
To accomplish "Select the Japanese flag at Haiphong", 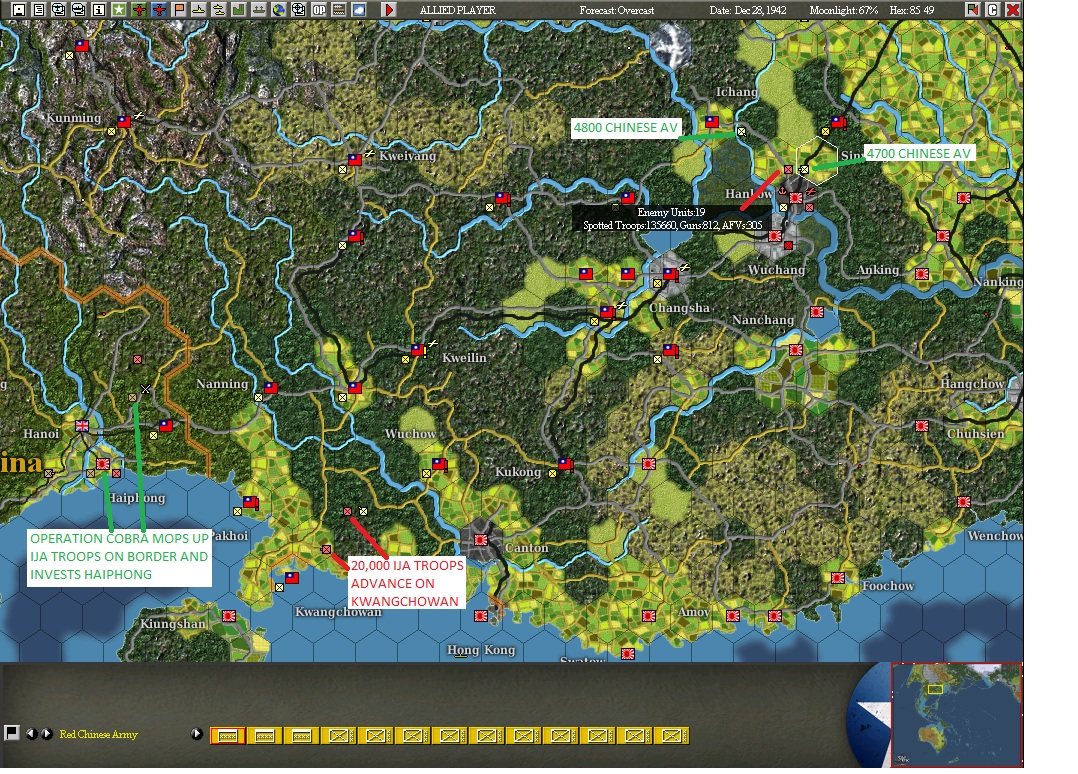I will 103,464.
